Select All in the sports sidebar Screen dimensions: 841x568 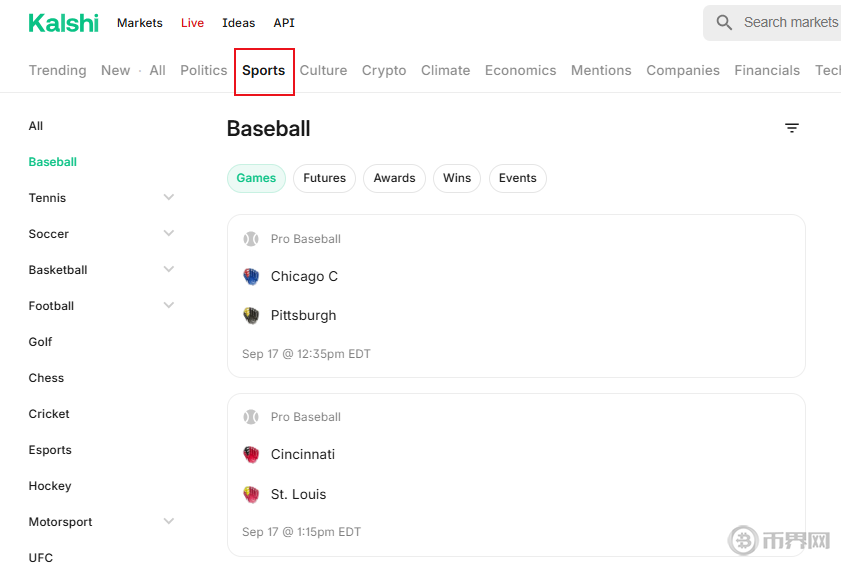point(35,126)
